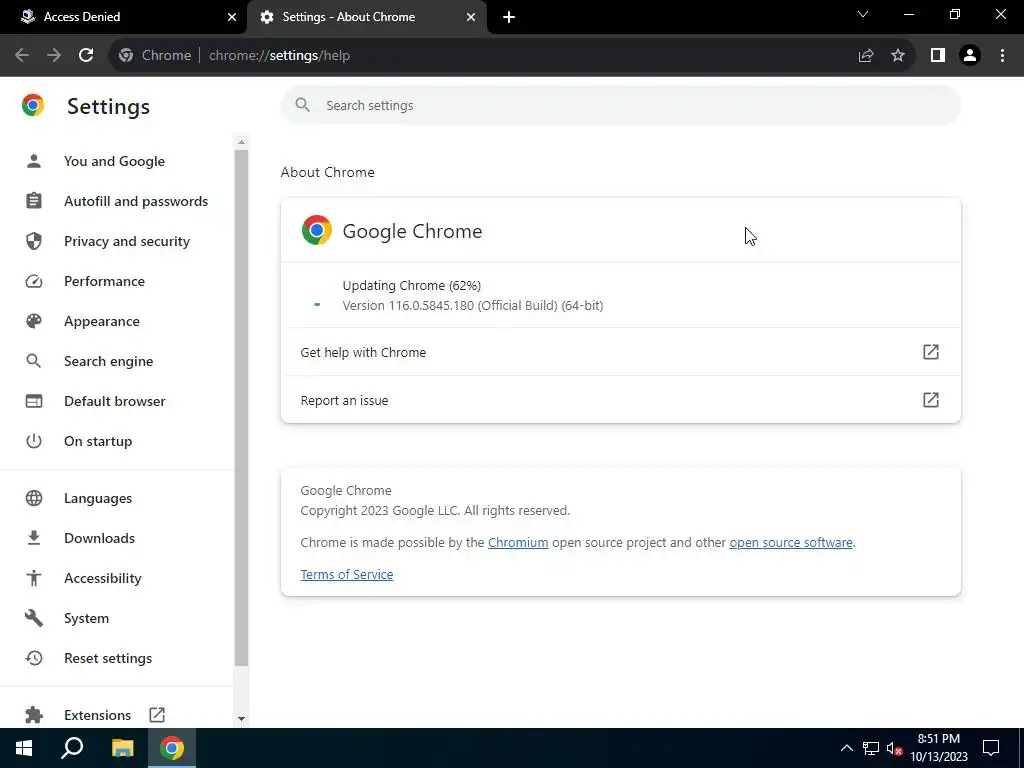1024x768 pixels.
Task: Open Terms of Service link
Action: [x=347, y=575]
